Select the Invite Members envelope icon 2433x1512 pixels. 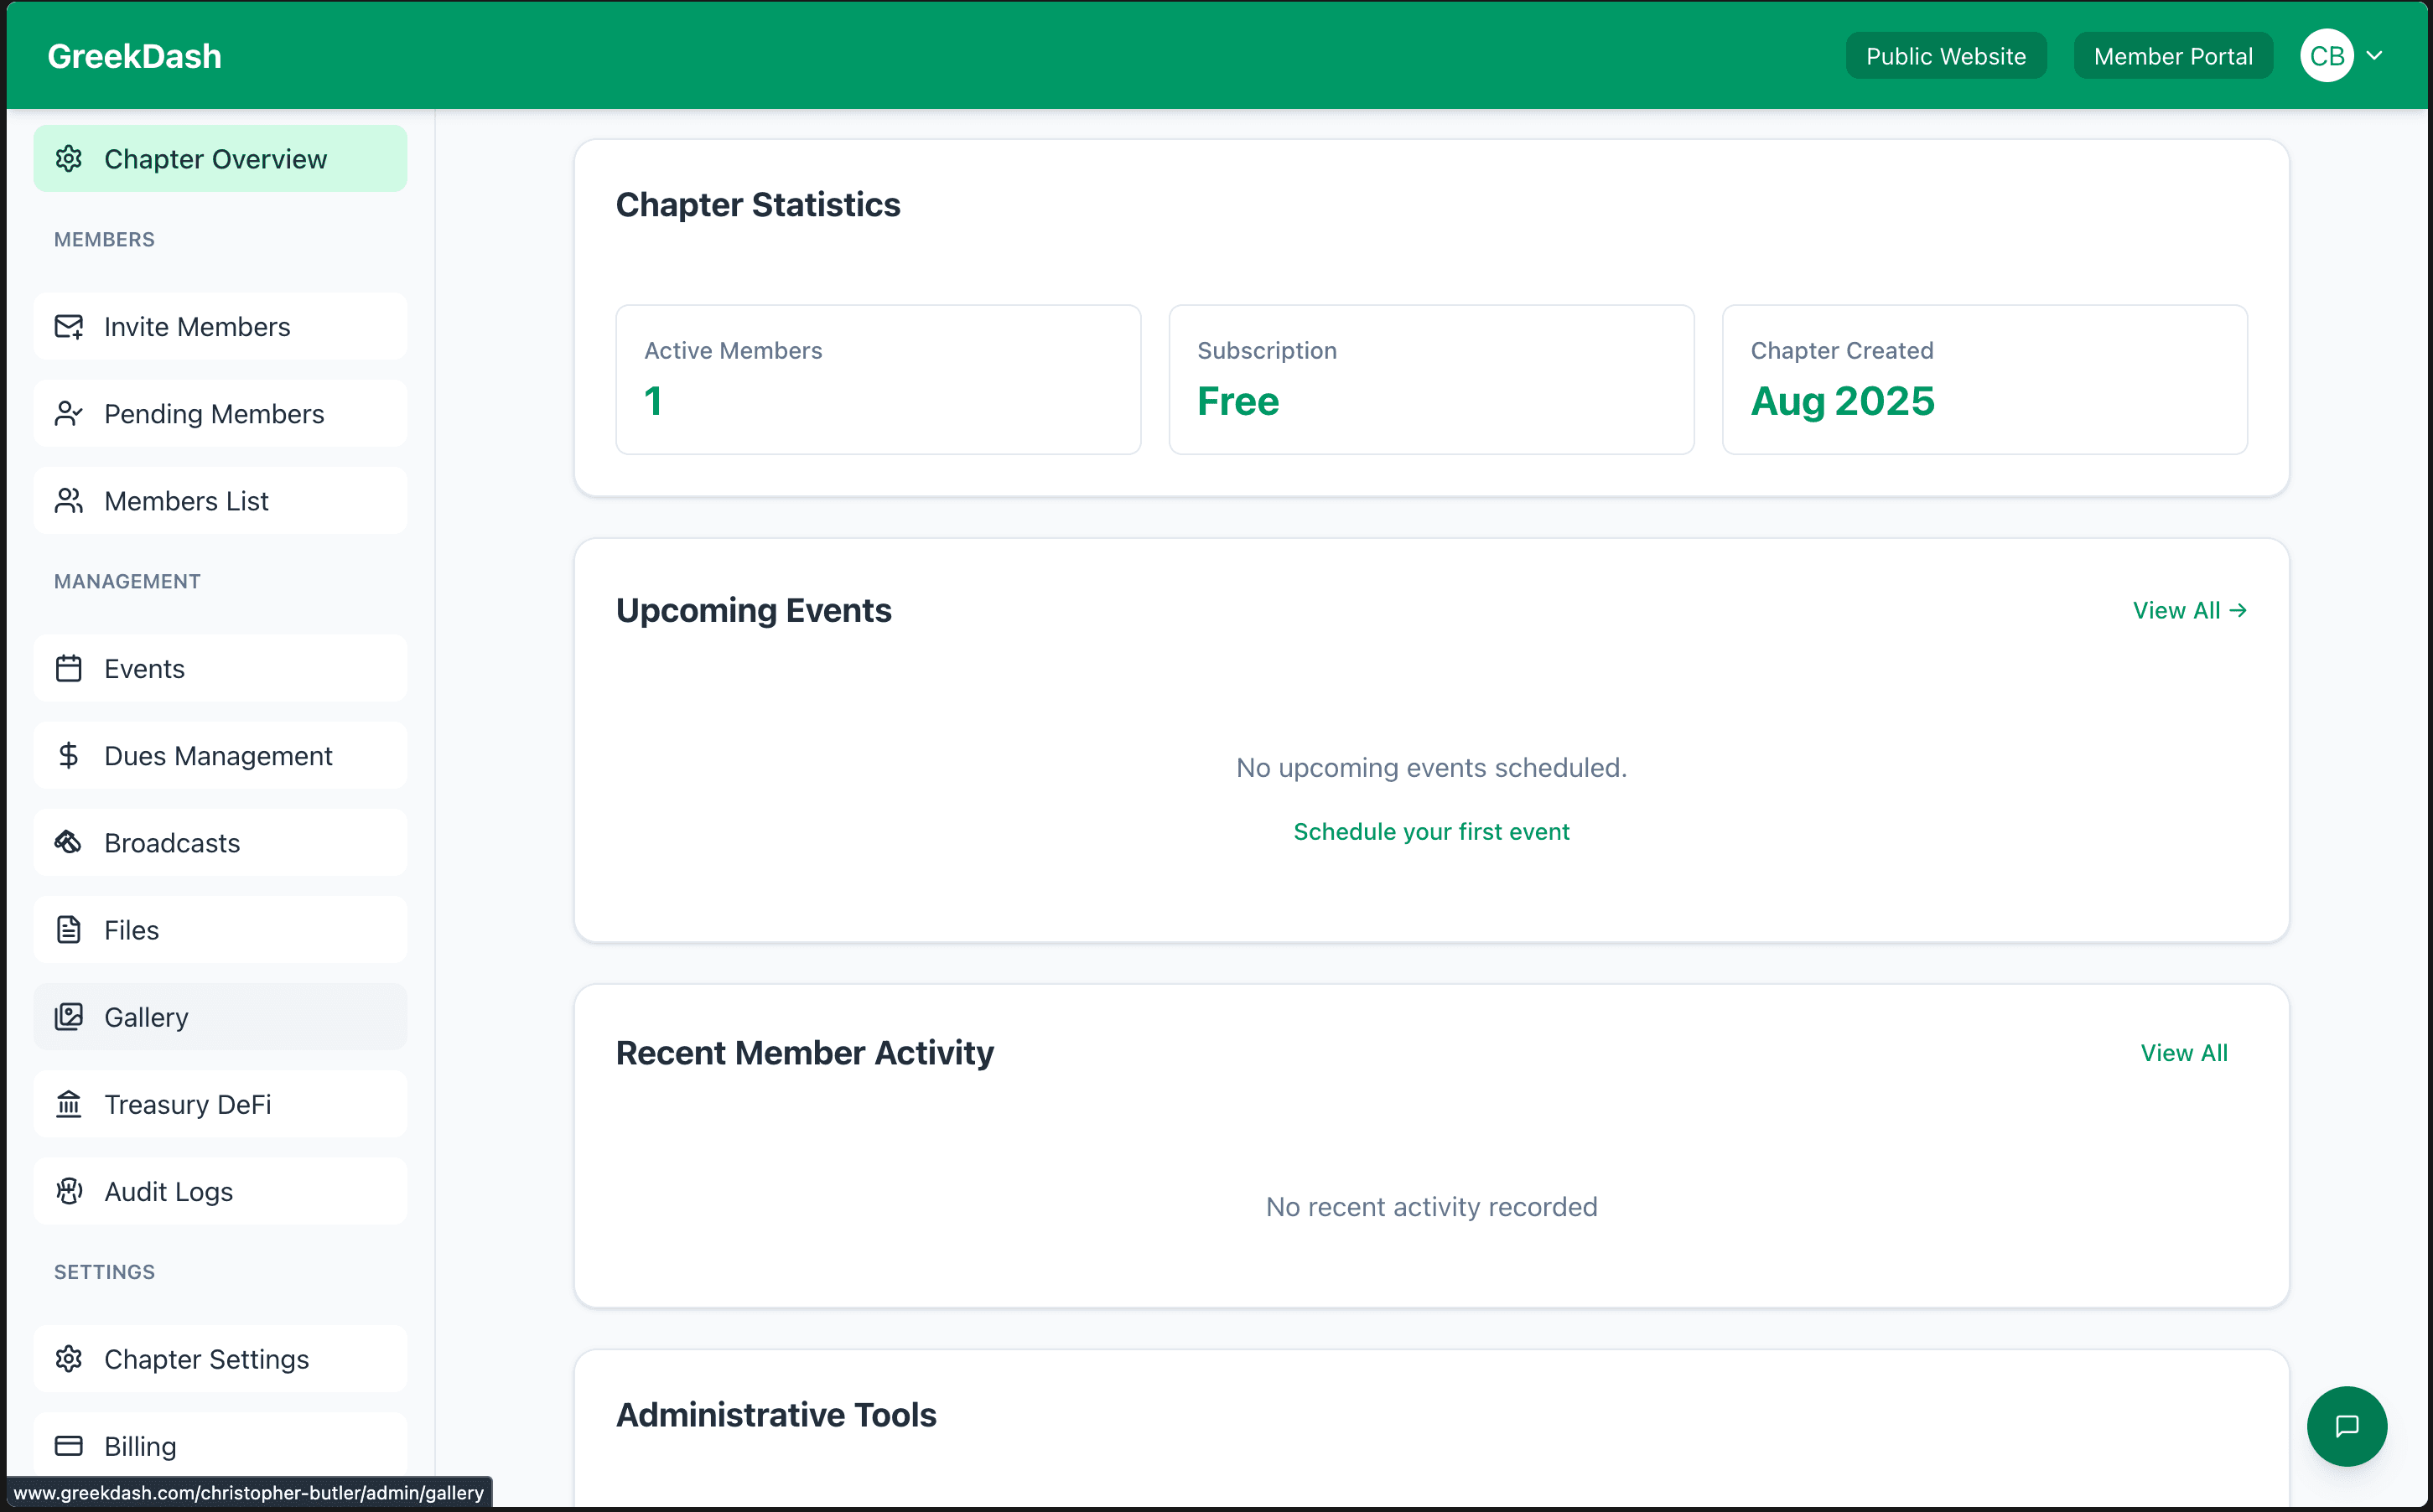coord(68,326)
